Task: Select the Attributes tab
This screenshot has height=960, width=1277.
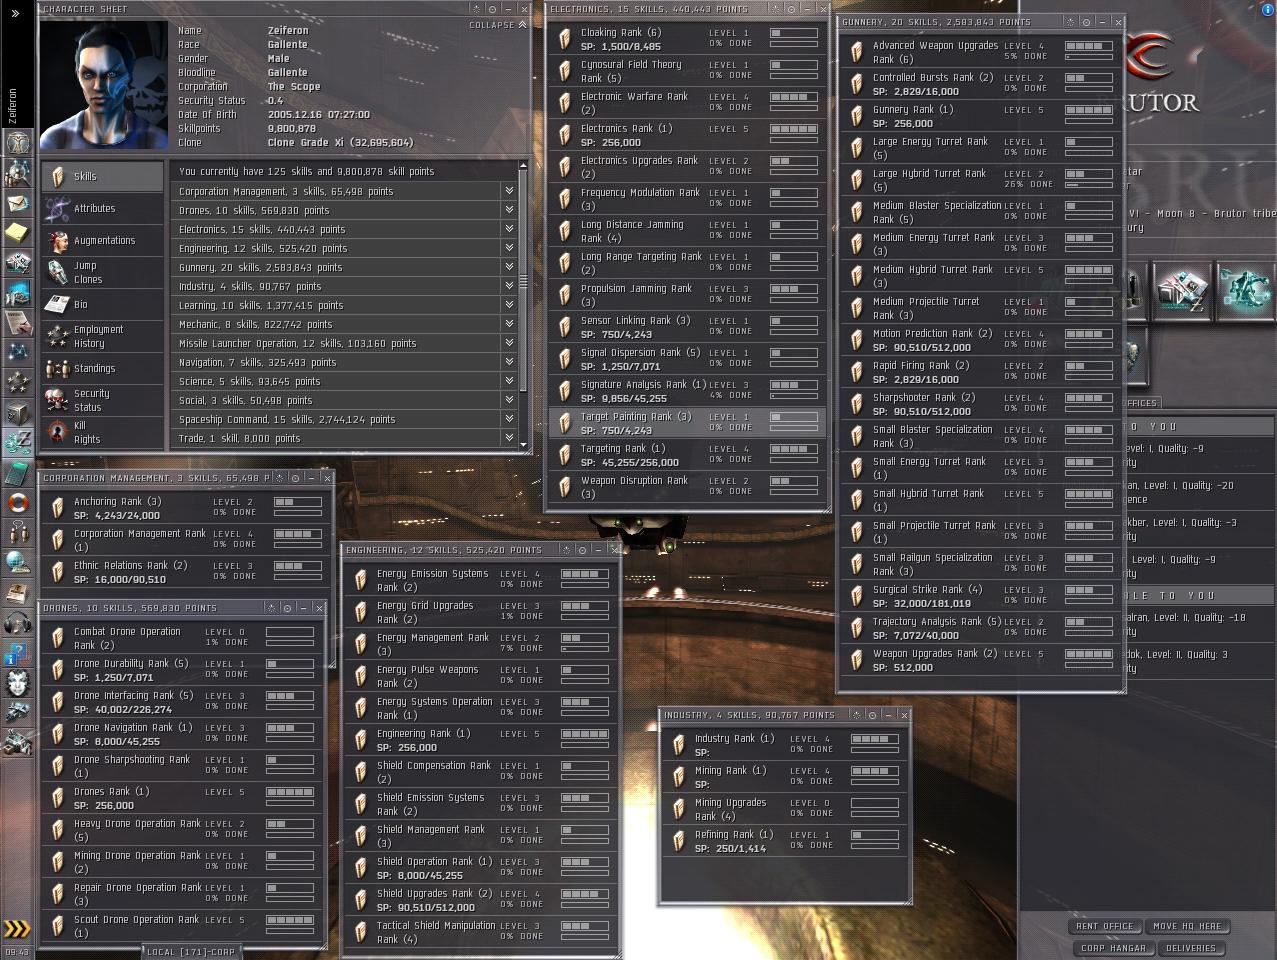Action: pyautogui.click(x=102, y=208)
